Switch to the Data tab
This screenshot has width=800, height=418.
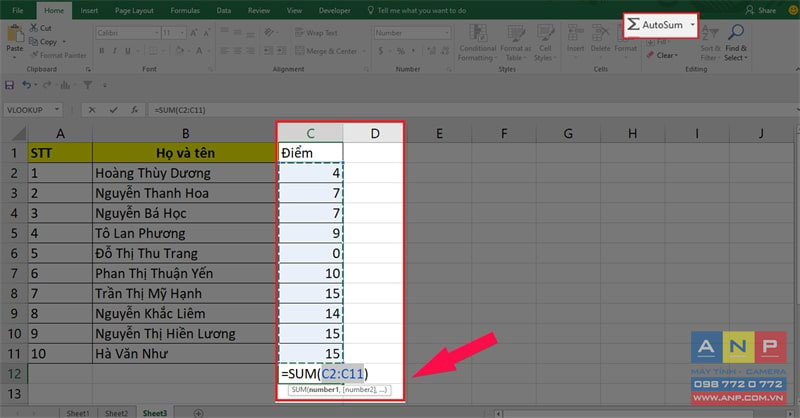pyautogui.click(x=223, y=10)
